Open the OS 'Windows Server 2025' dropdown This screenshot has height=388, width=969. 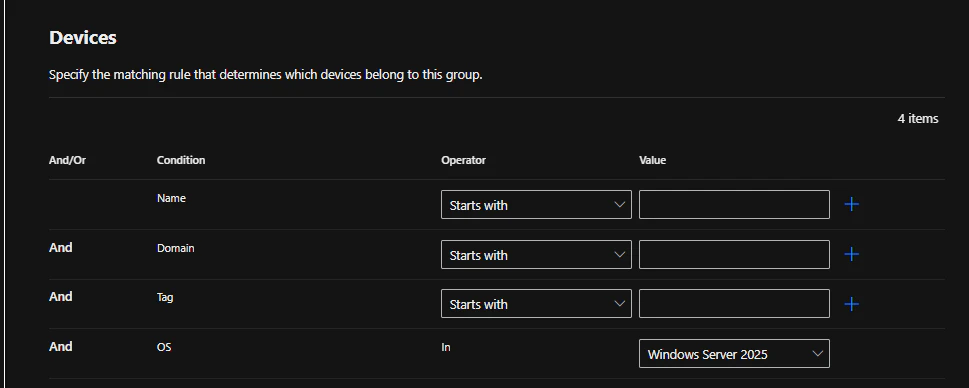[734, 353]
